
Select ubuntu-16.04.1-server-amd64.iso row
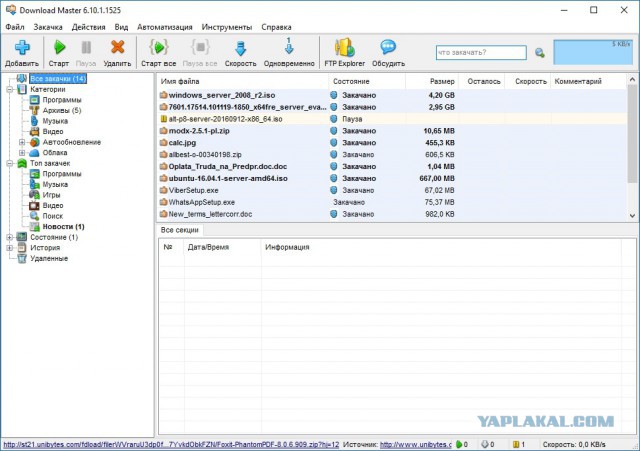coord(392,179)
